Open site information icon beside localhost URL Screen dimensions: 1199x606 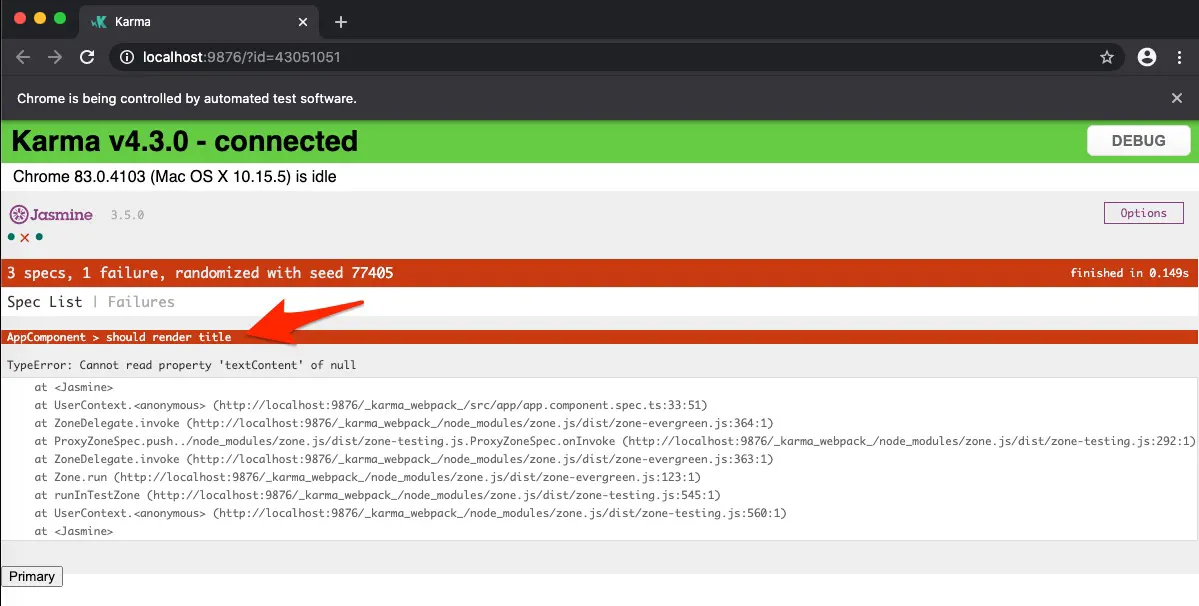tap(127, 57)
